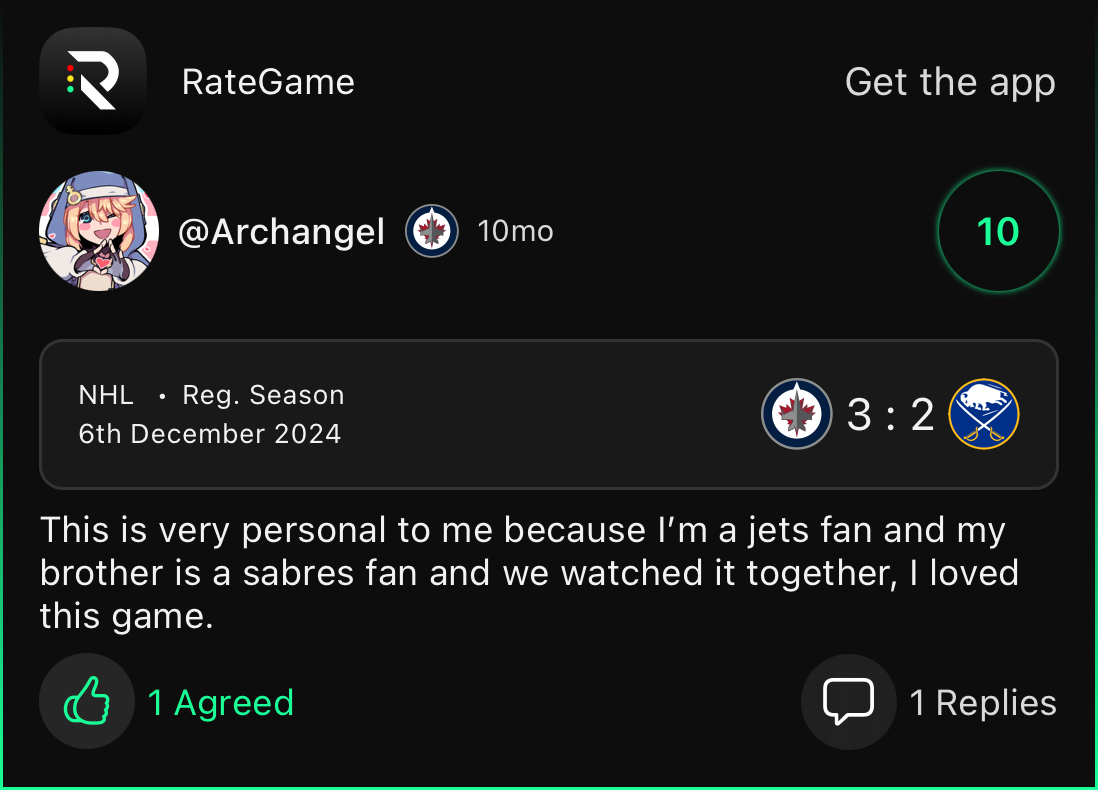Click the 6th December 2024 game date
This screenshot has height=790, width=1098.
210,434
